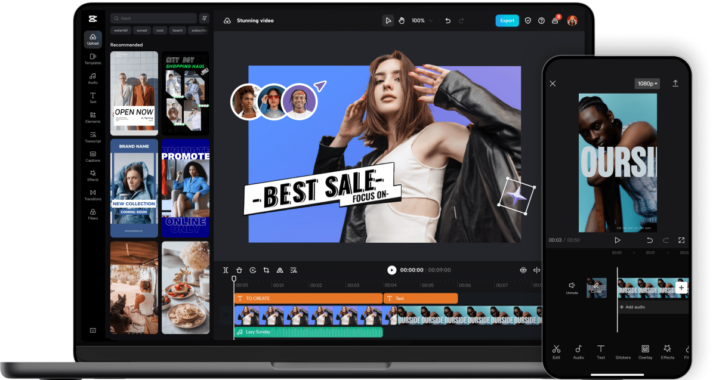This screenshot has width=716, height=380.
Task: Select the Lazy Sunday audio clip
Action: (x=308, y=332)
